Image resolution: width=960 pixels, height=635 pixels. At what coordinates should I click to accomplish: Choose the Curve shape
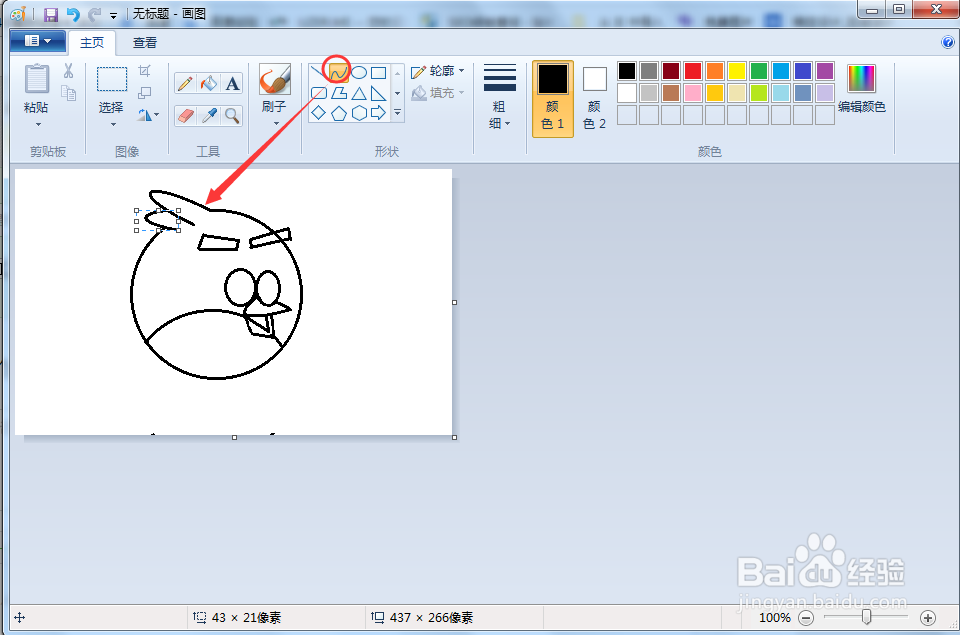coord(339,73)
